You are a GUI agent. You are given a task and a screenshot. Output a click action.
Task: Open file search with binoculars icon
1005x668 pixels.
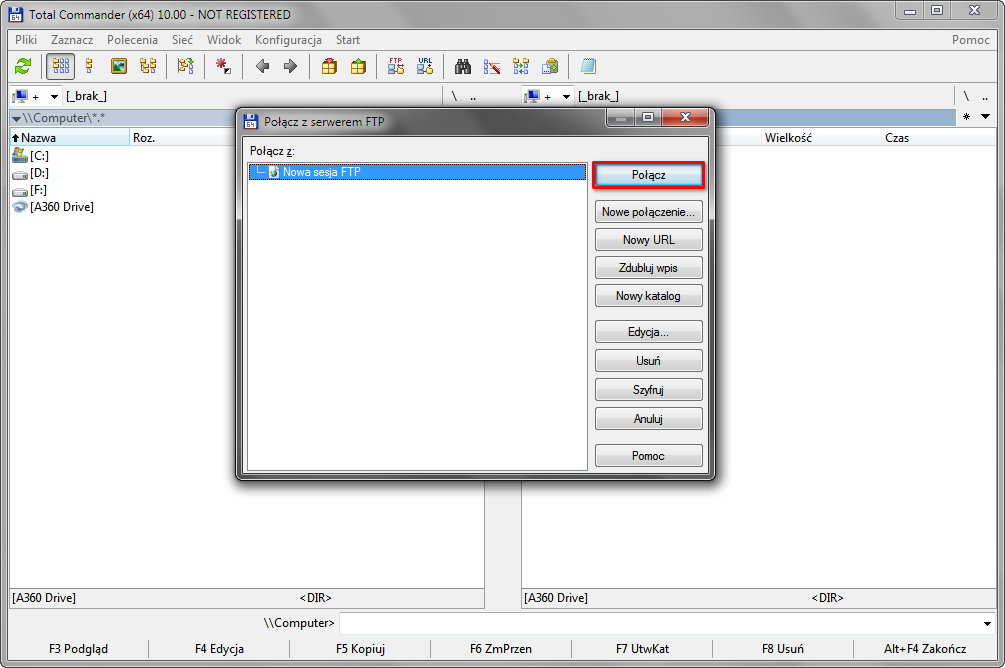coord(463,66)
